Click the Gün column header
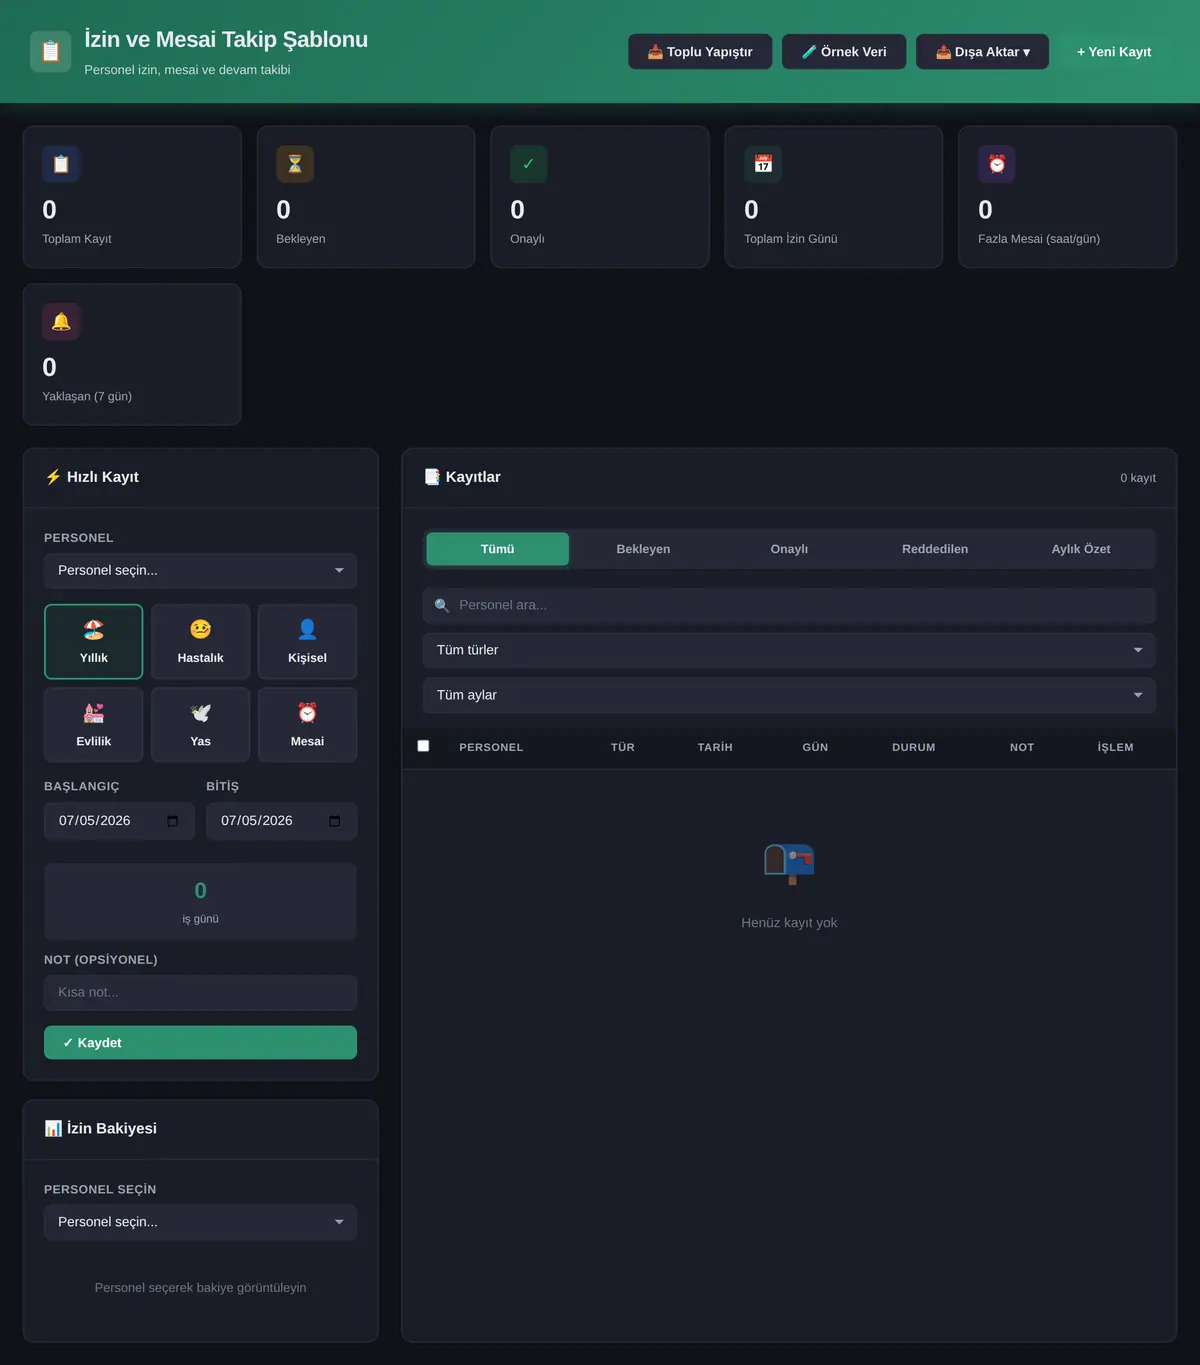 (x=815, y=747)
